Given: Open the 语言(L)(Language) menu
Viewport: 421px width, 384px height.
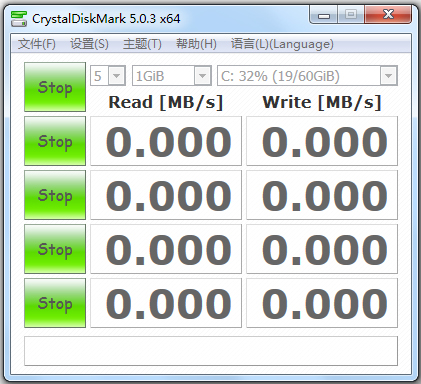Looking at the screenshot, I should (282, 44).
